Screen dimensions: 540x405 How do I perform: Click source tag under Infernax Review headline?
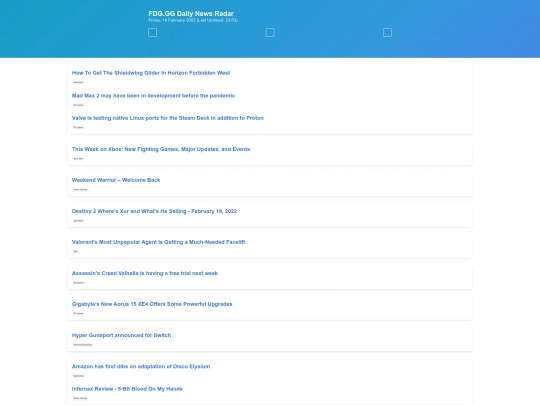pyautogui.click(x=80, y=398)
